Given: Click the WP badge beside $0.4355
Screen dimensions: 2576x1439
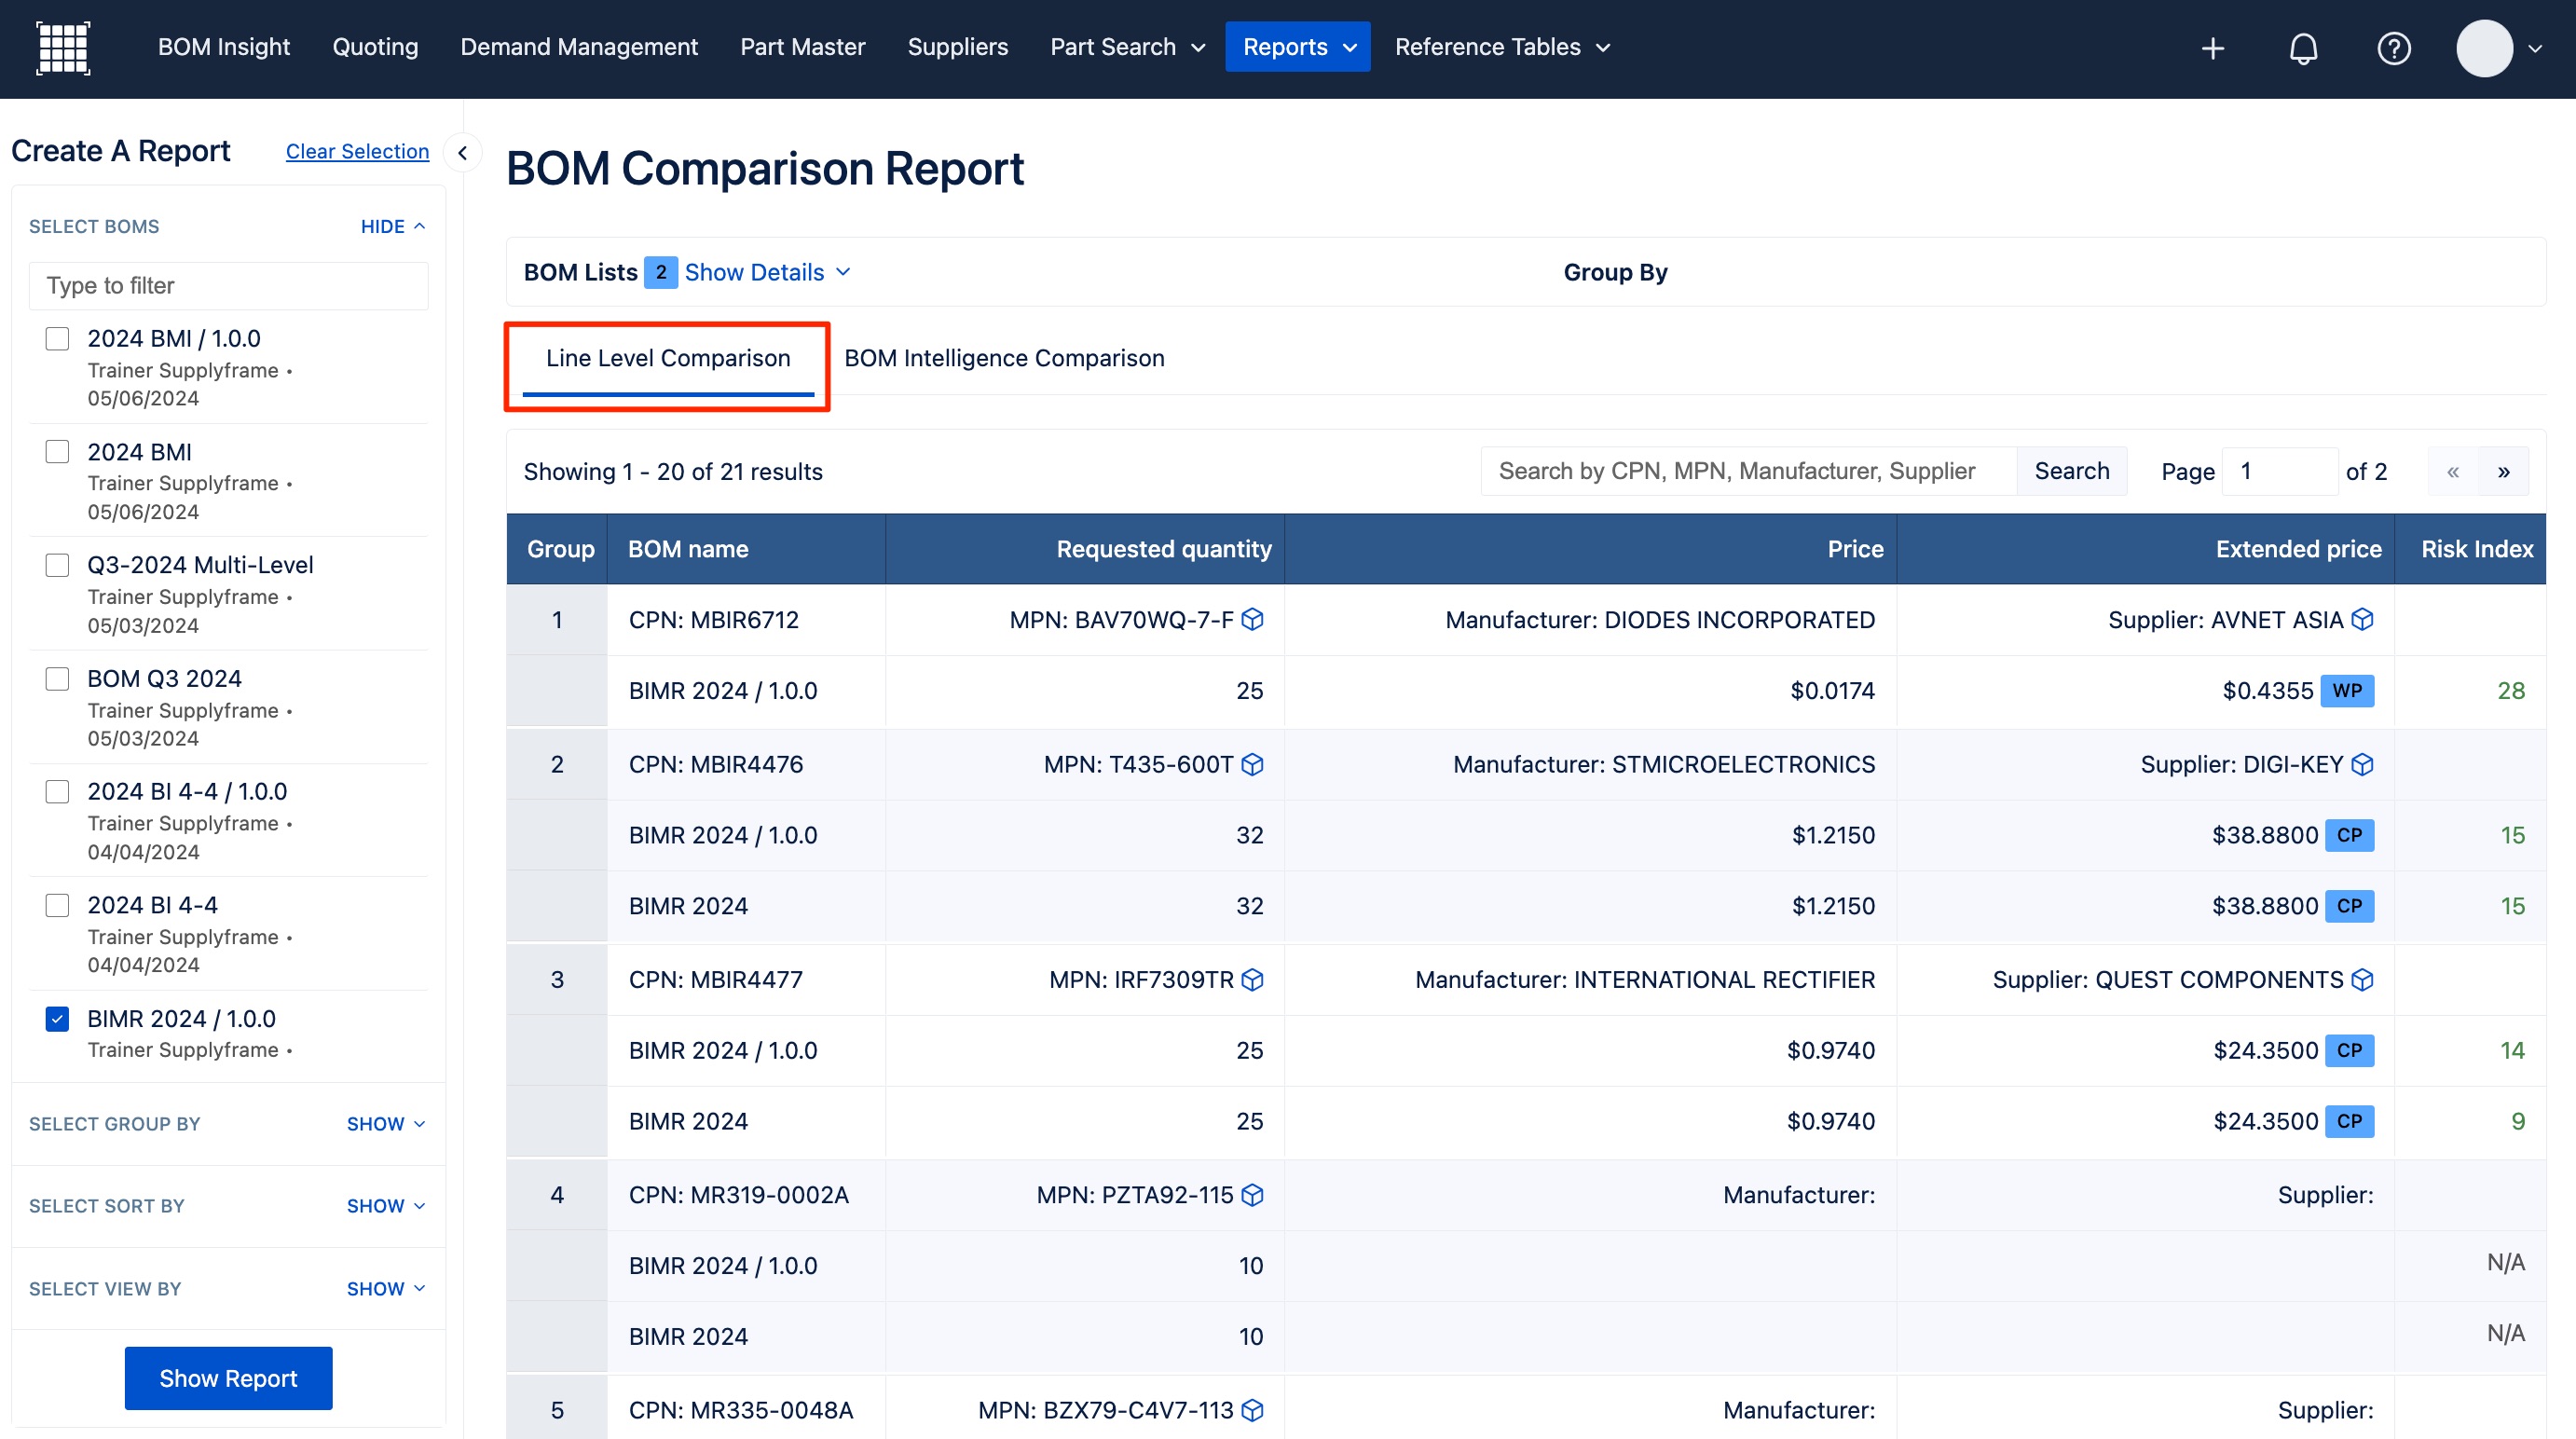Looking at the screenshot, I should coord(2347,691).
